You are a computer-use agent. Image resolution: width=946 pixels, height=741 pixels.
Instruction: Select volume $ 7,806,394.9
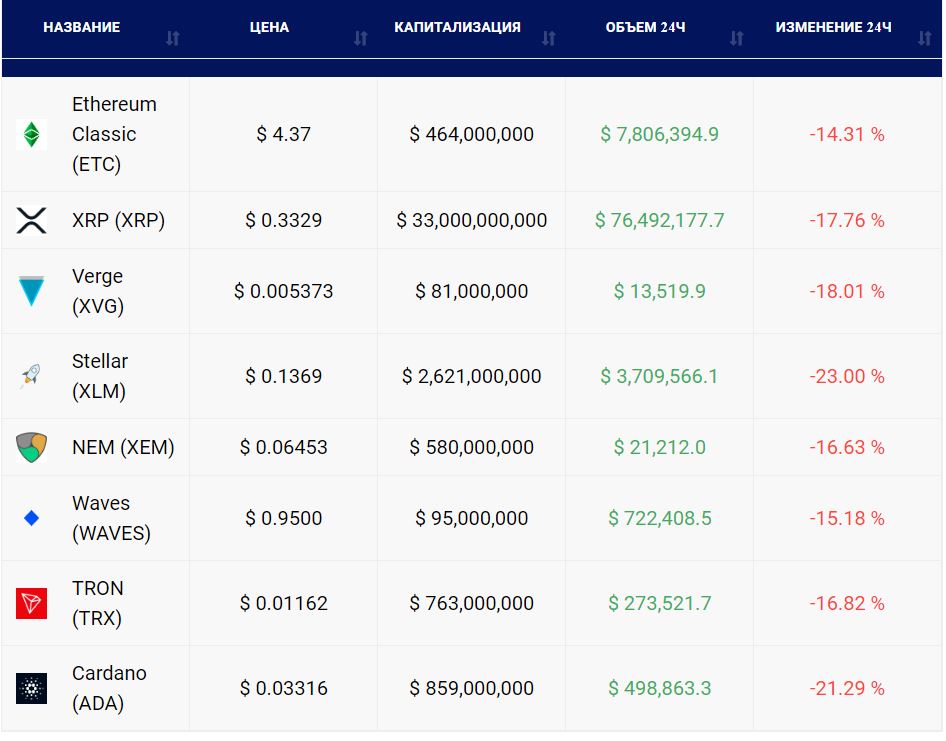[659, 134]
